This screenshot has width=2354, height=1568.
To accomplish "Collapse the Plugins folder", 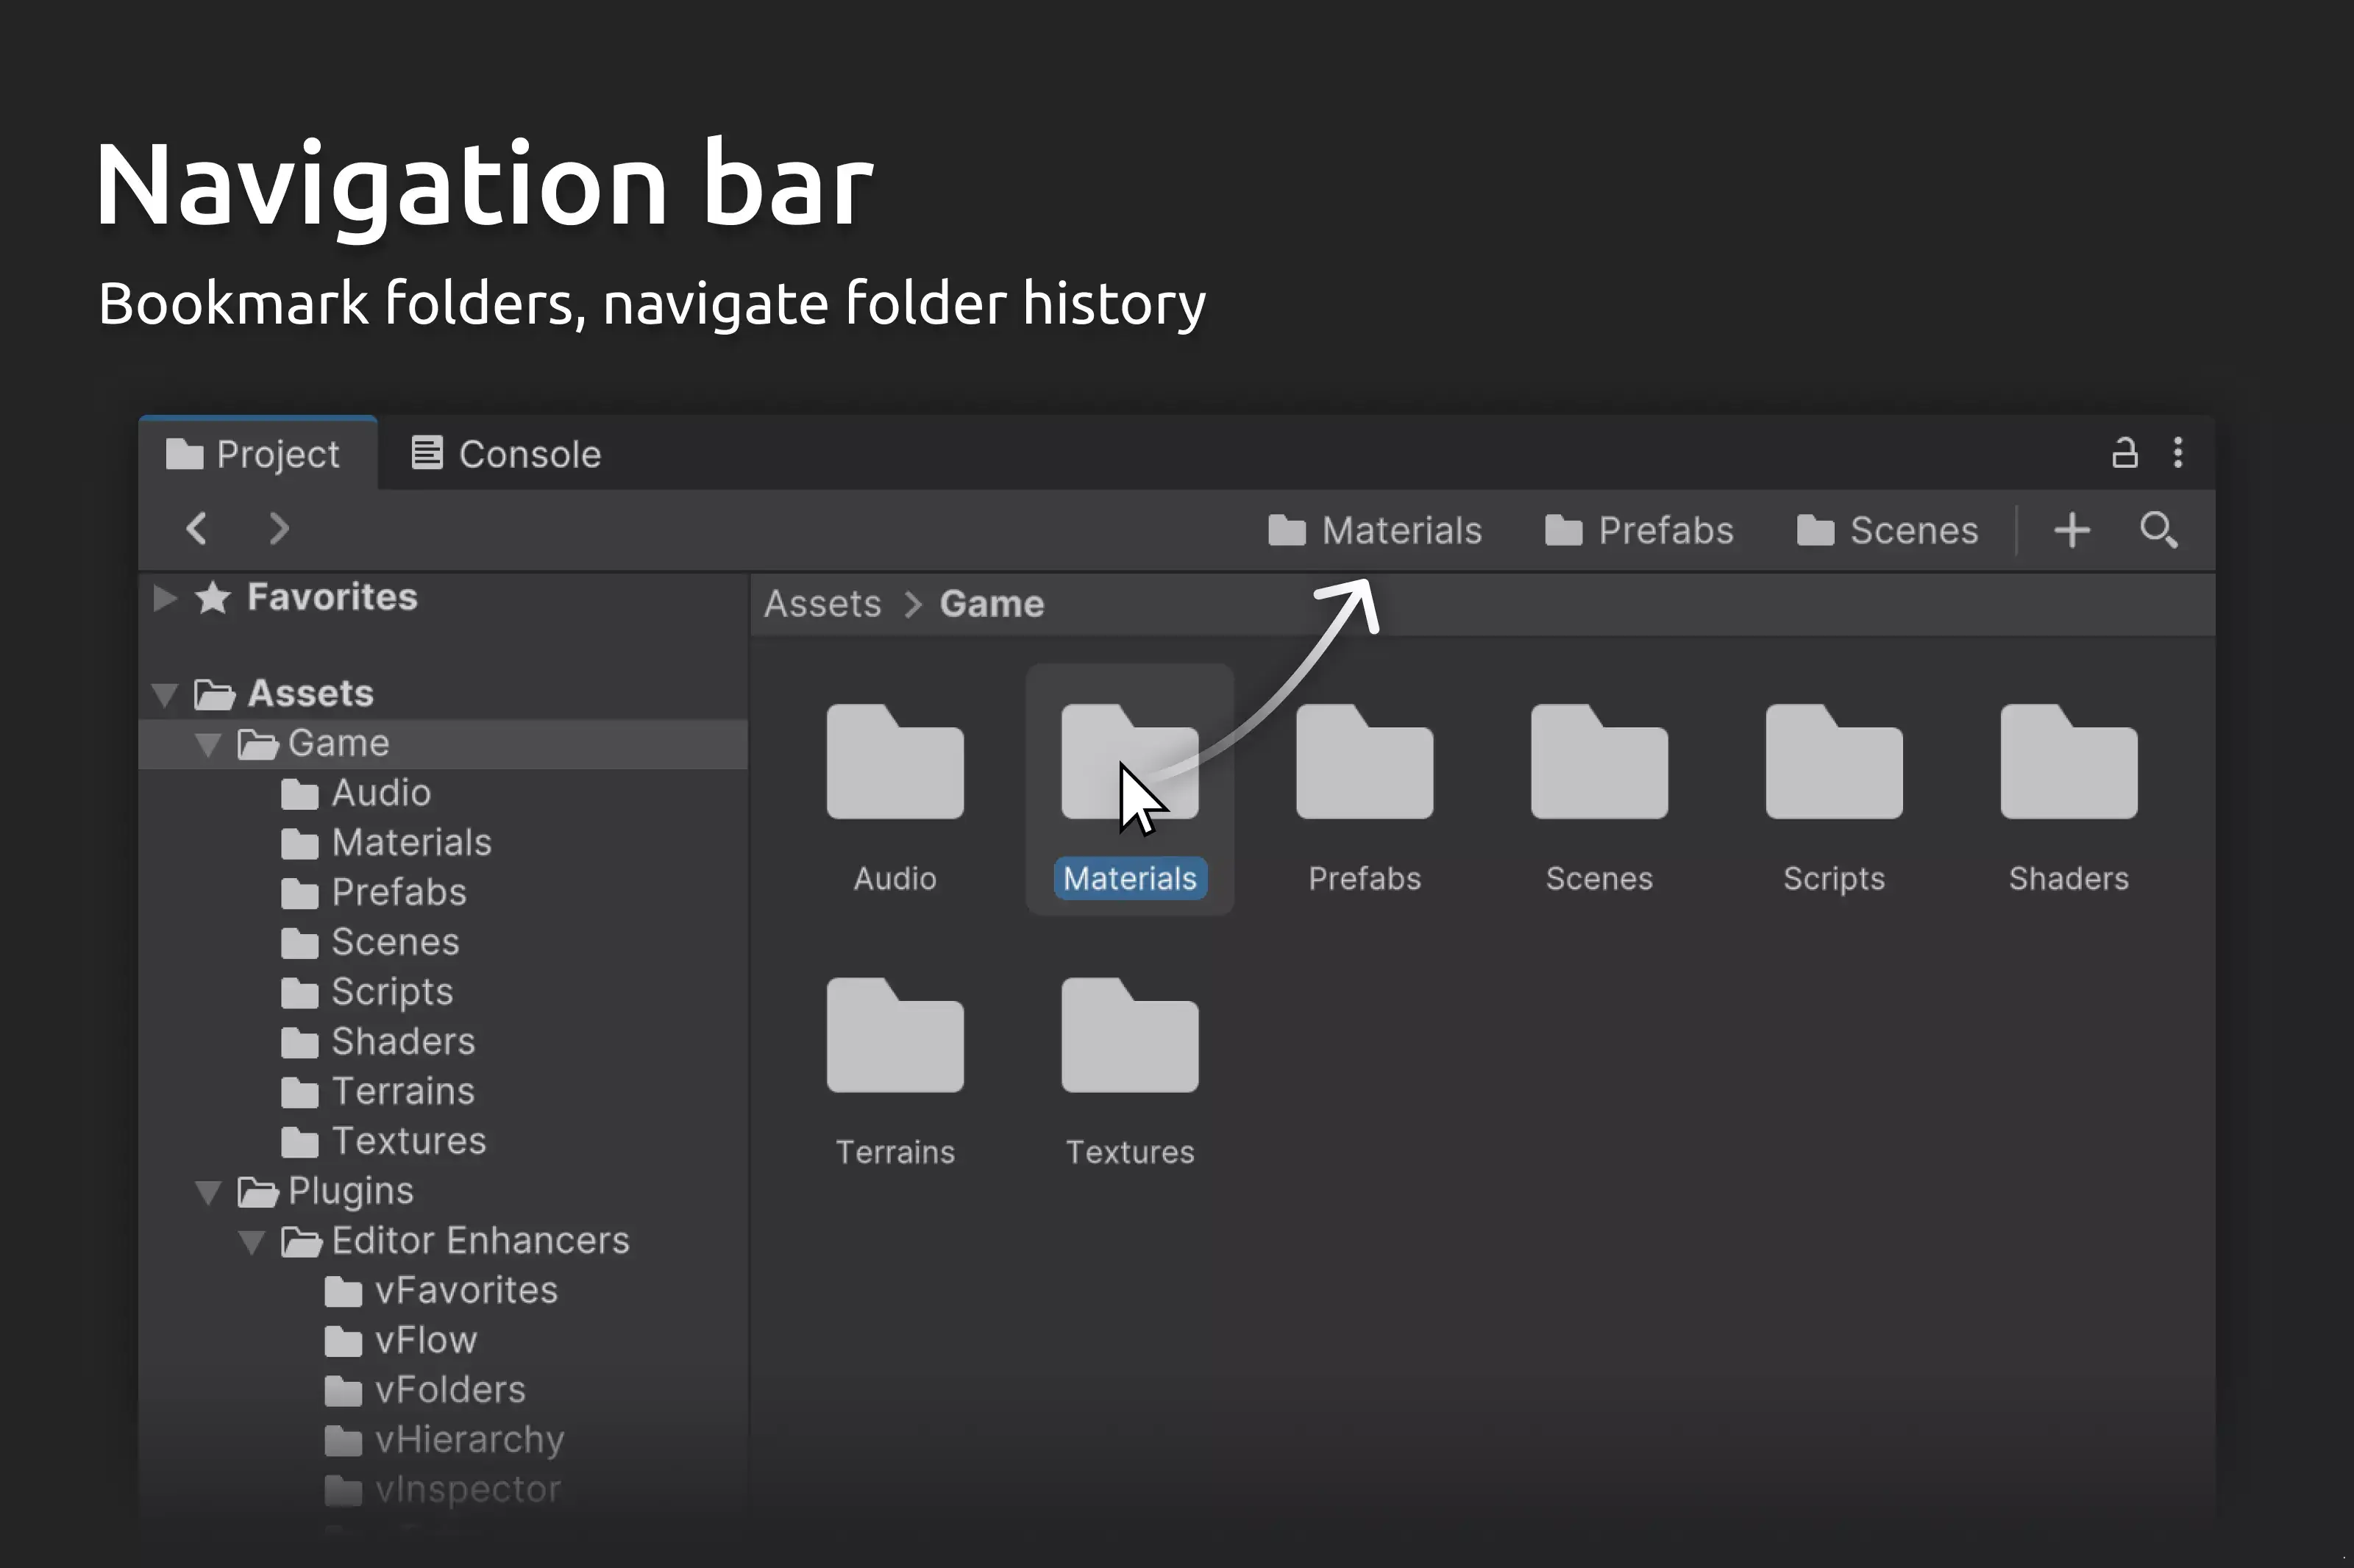I will click(x=208, y=1192).
